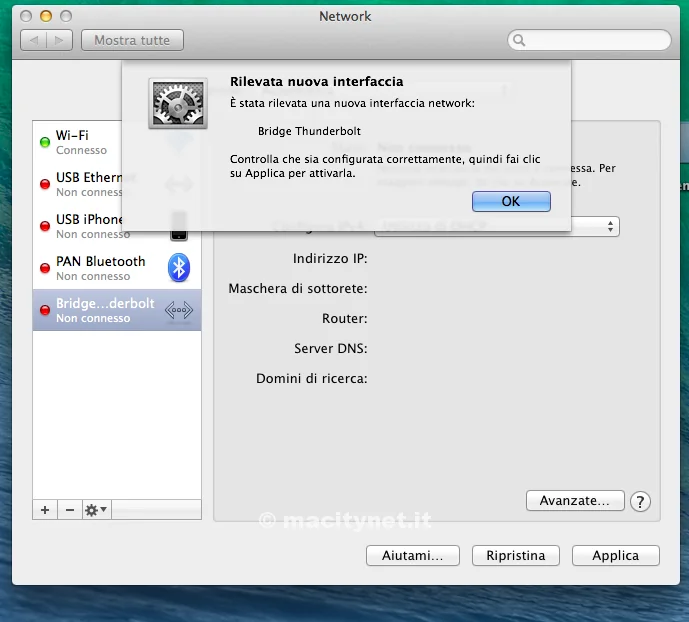This screenshot has height=622, width=689.
Task: Zoom the window with the green button
Action: click(66, 16)
